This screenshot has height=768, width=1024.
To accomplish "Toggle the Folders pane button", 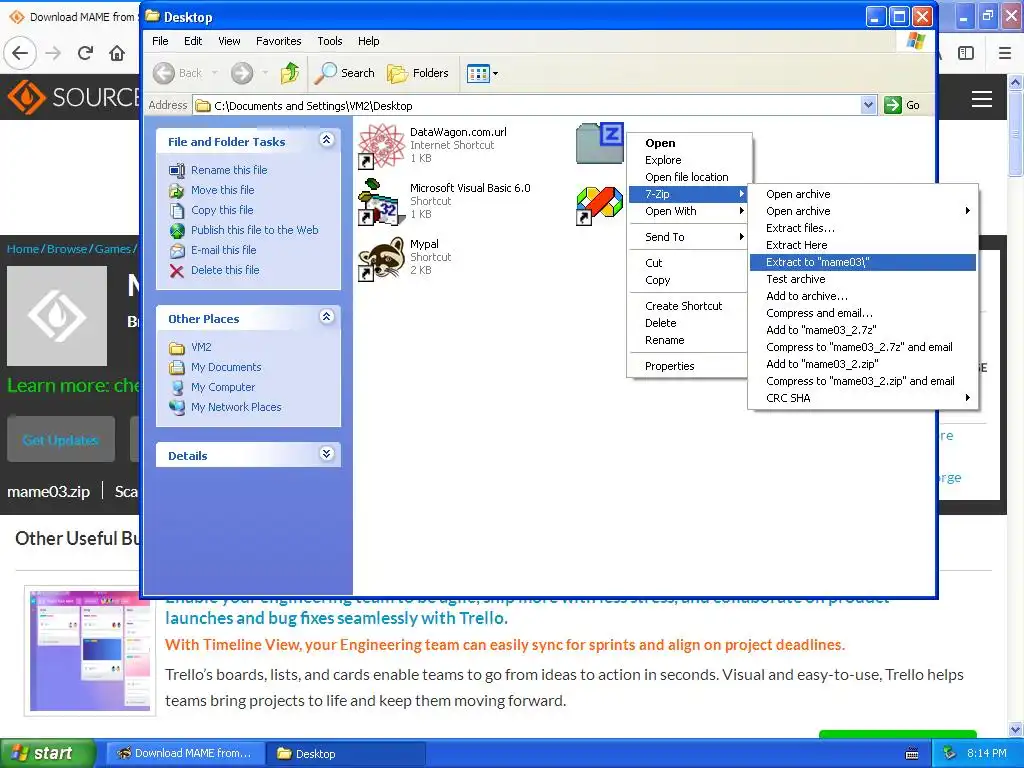I will pos(418,73).
